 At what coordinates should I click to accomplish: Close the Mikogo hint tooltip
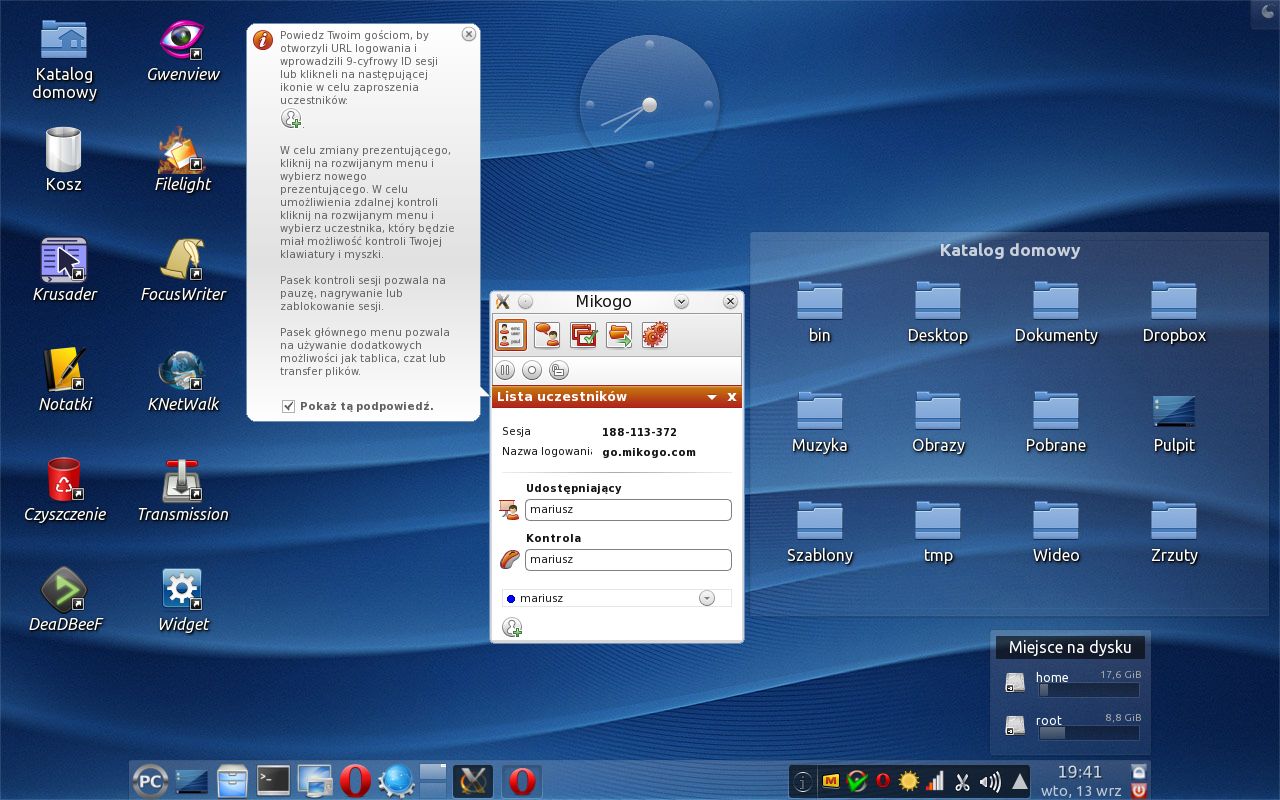pos(469,34)
